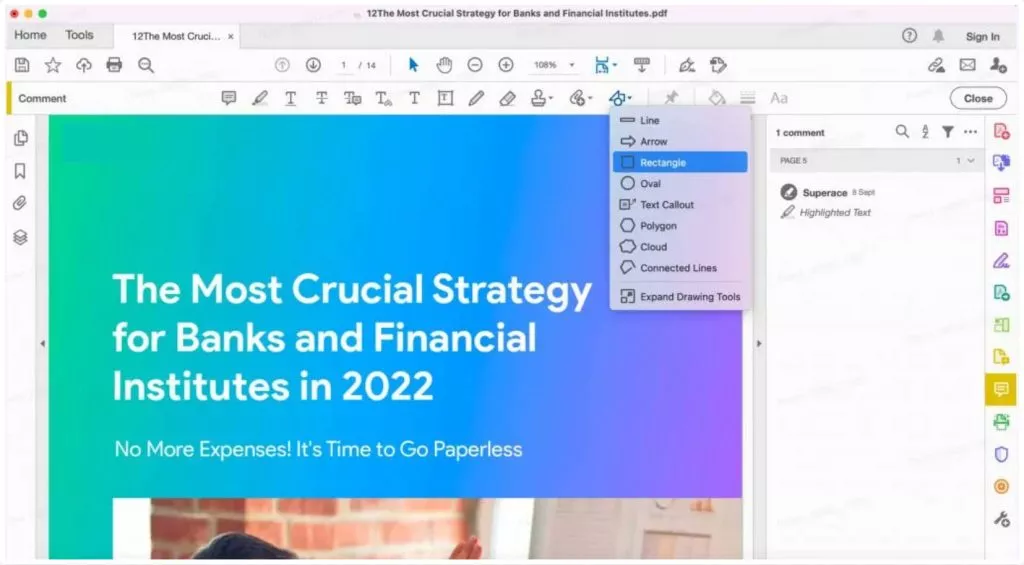Send file by email envelope icon
Viewport: 1024px width, 565px height.
pos(967,65)
